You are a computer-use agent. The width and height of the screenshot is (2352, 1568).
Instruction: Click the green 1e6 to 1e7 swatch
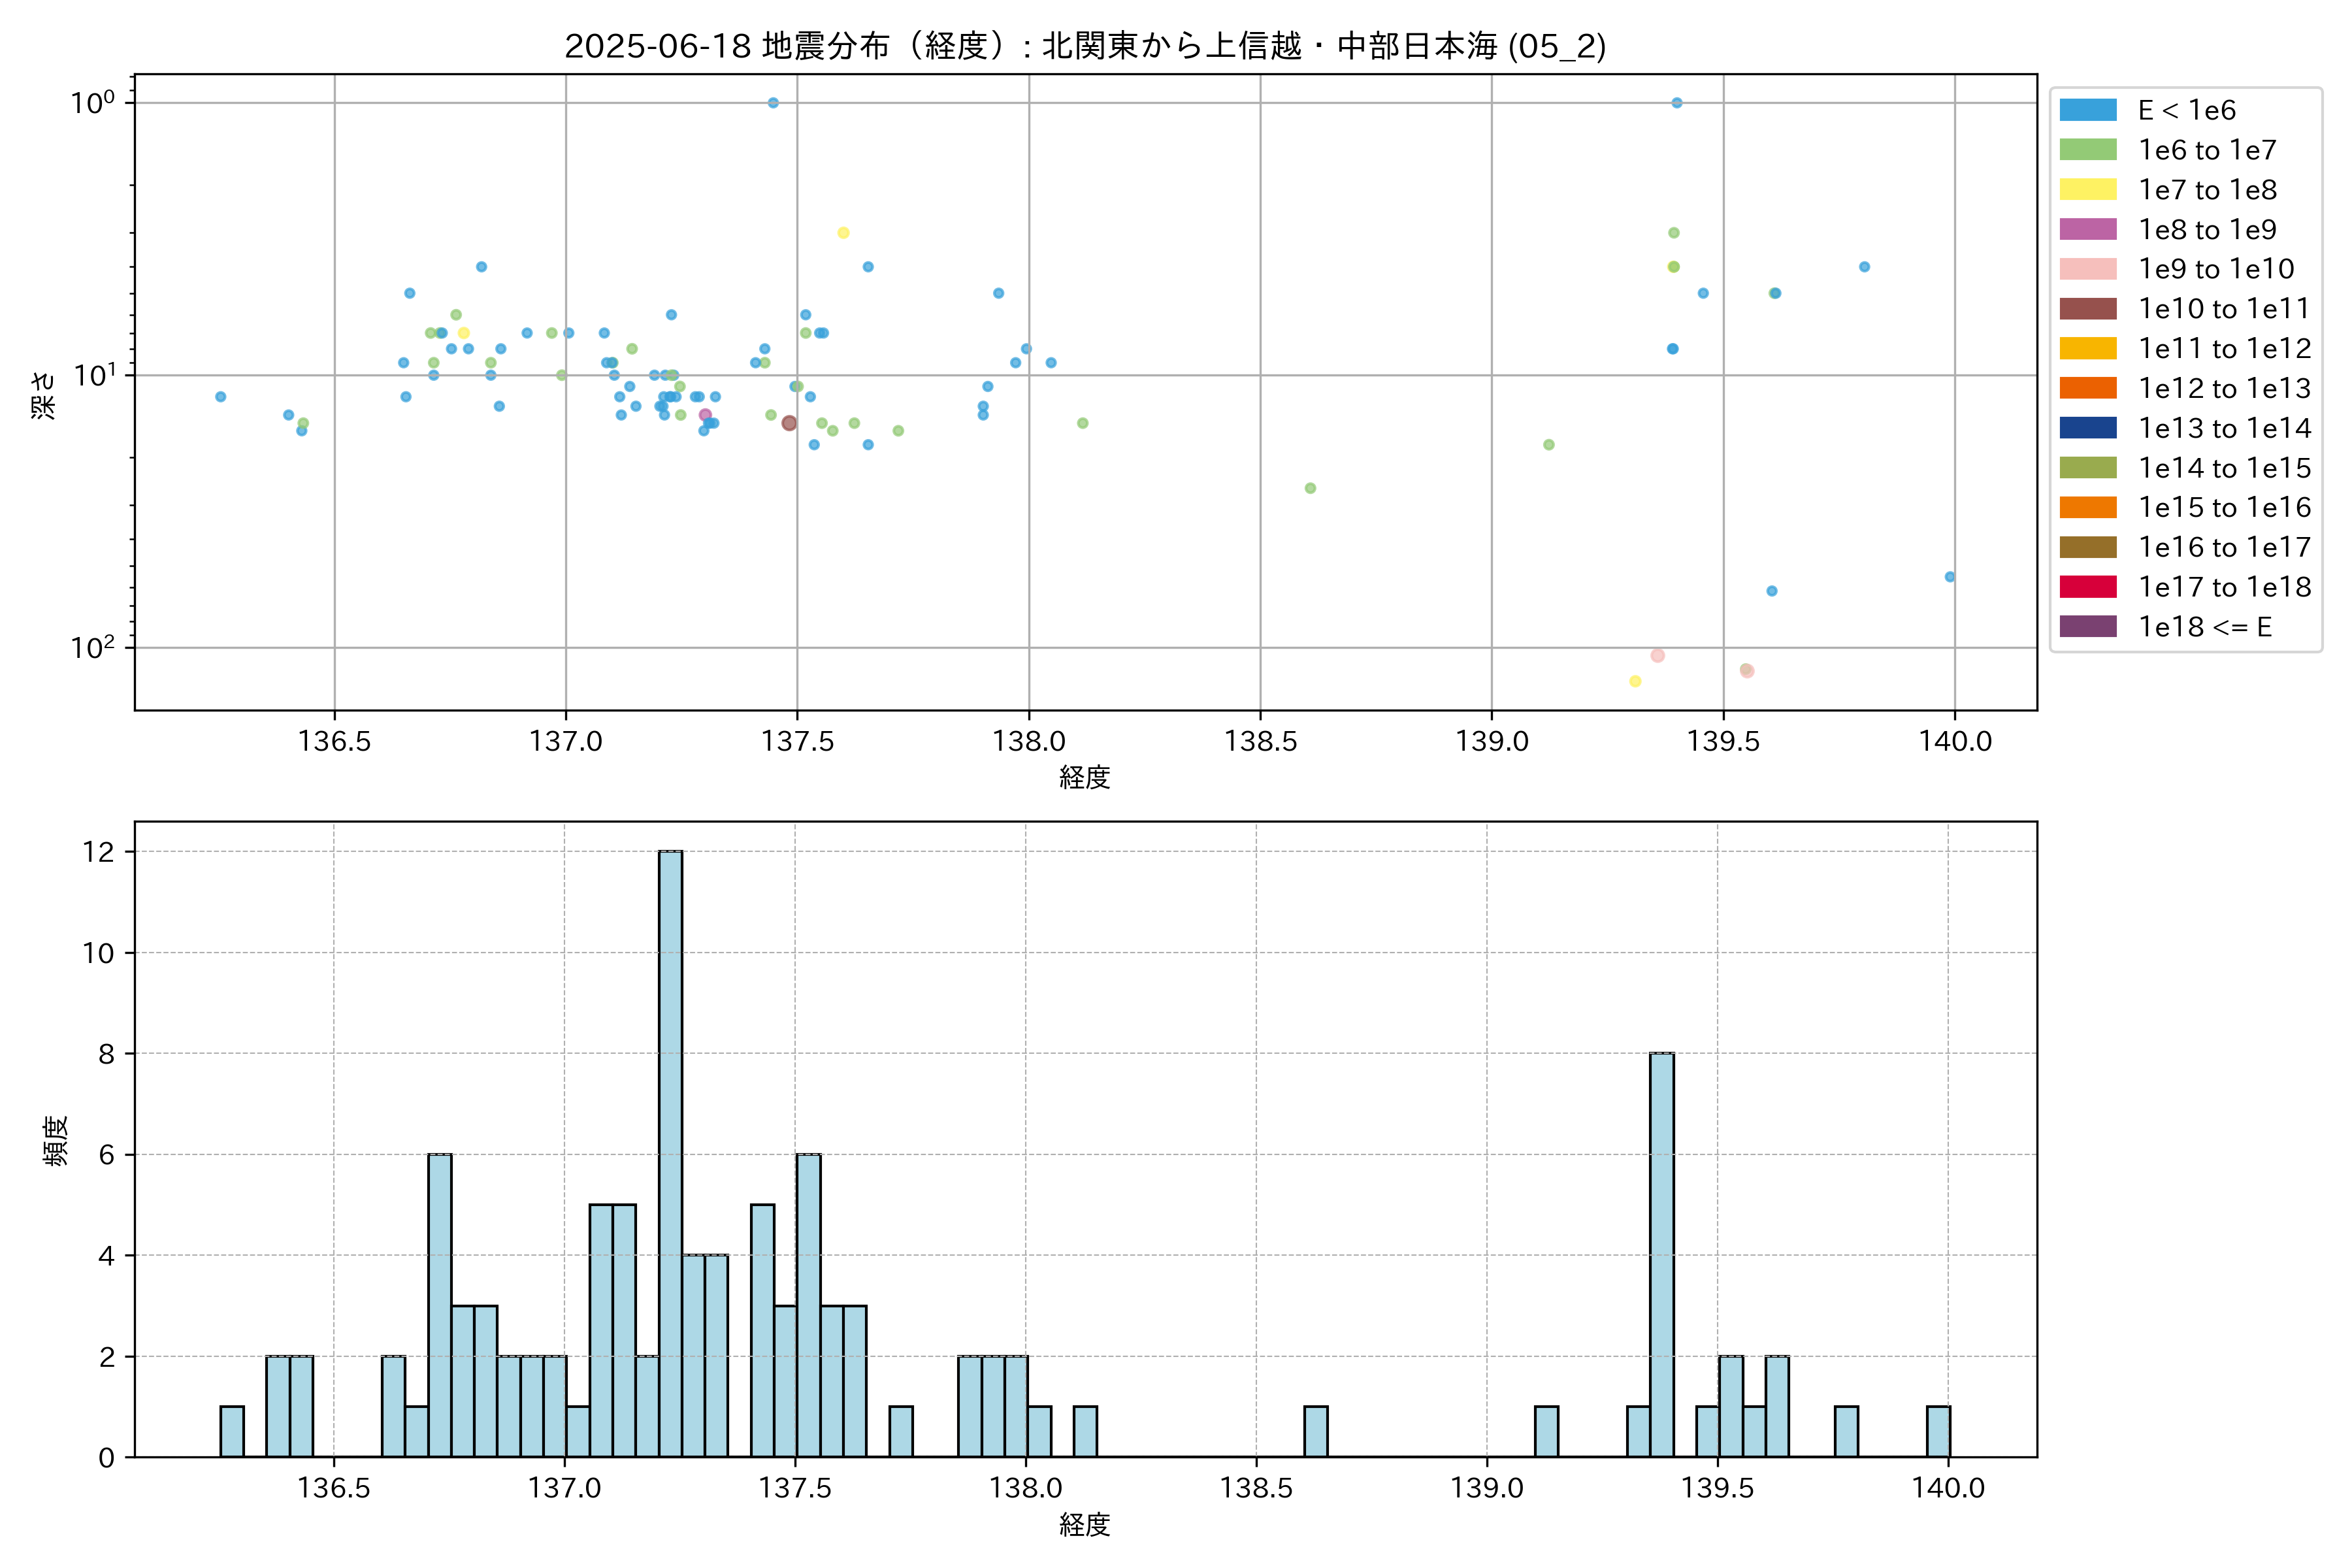click(x=2087, y=150)
